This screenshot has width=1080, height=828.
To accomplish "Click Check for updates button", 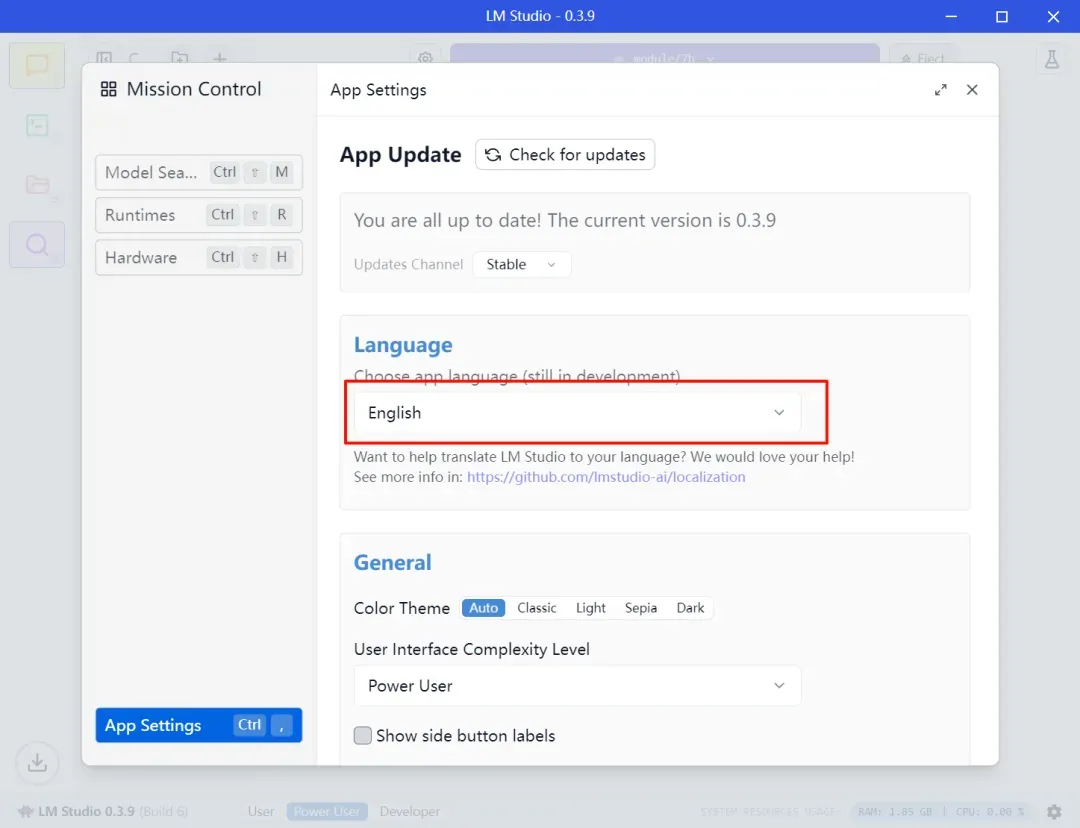I will pos(565,154).
